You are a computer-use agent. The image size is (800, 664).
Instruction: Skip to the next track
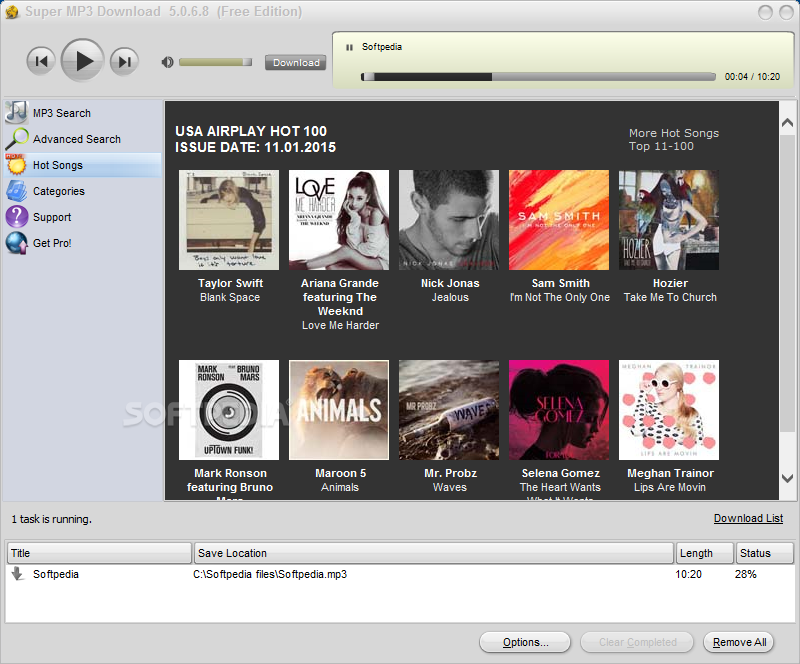[x=124, y=61]
